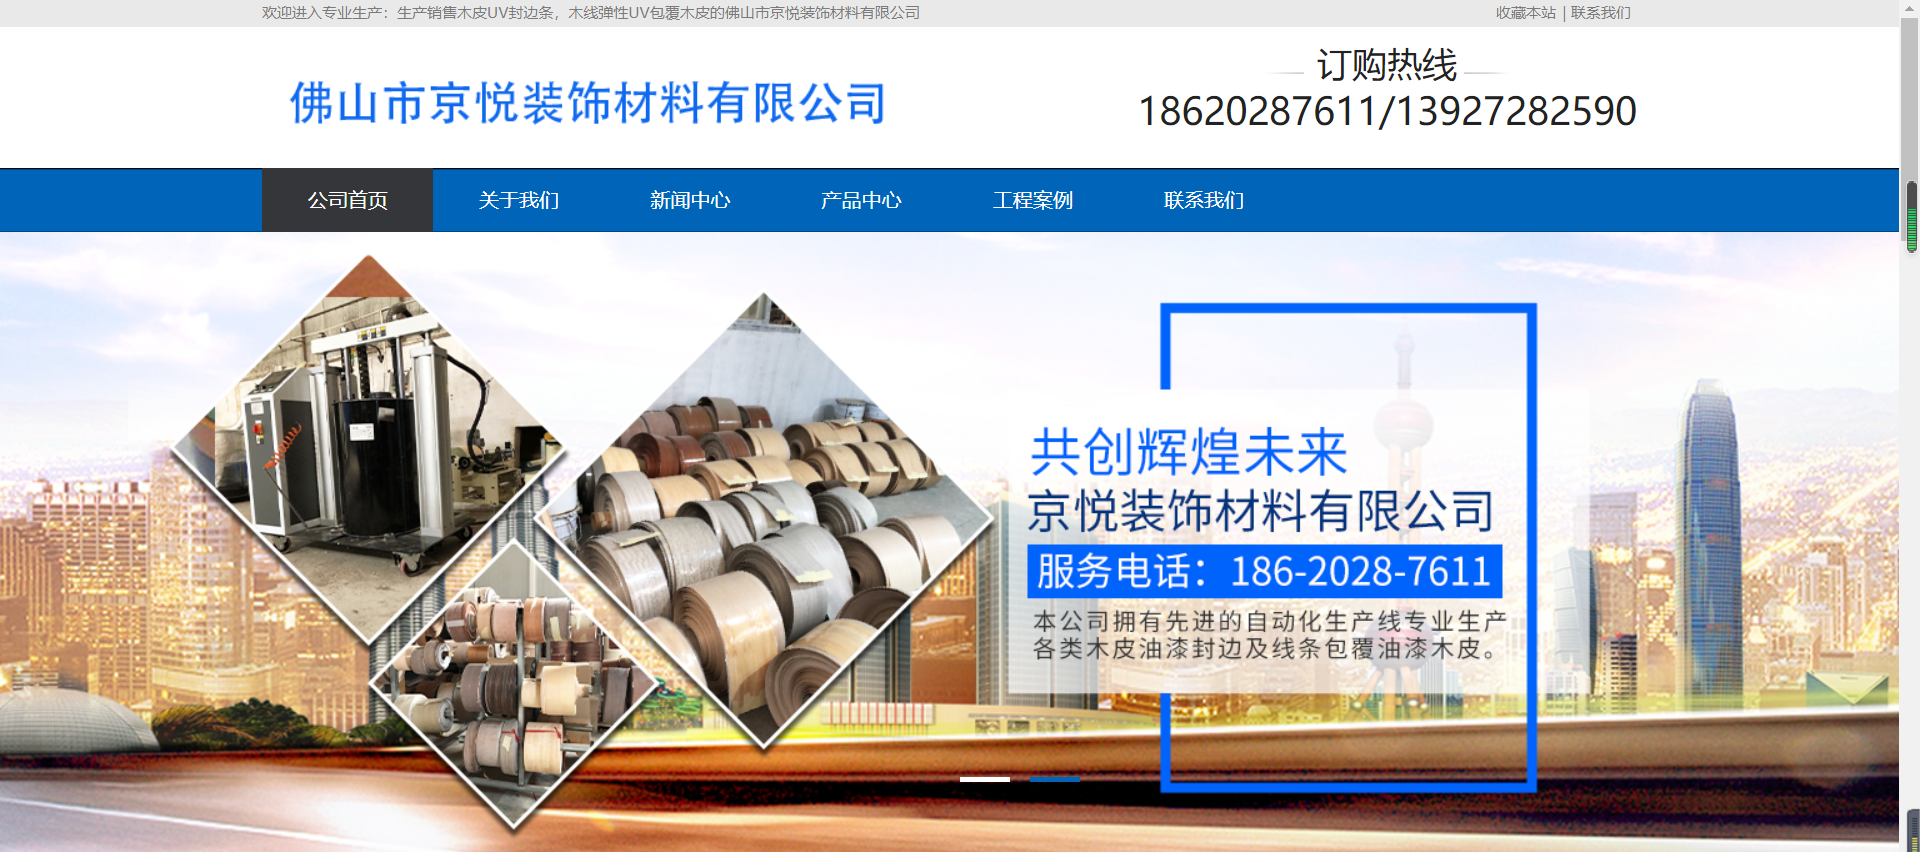This screenshot has height=852, width=1920.
Task: Click the vertical page scrollbar thumb
Action: click(1911, 217)
